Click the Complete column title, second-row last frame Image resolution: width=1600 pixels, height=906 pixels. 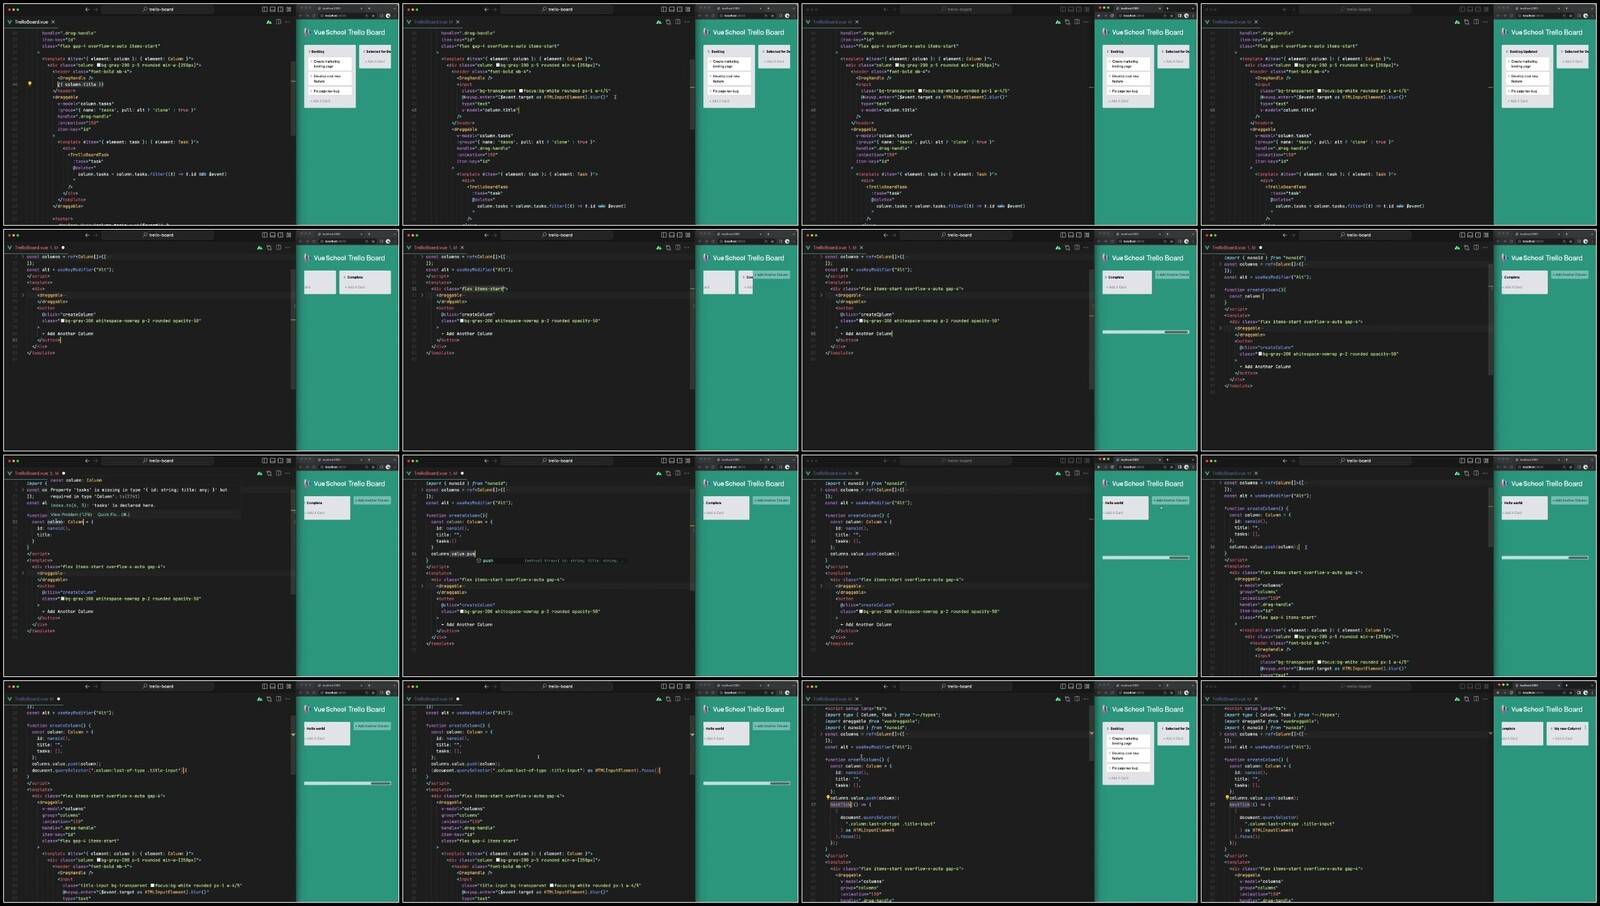click(x=1513, y=277)
